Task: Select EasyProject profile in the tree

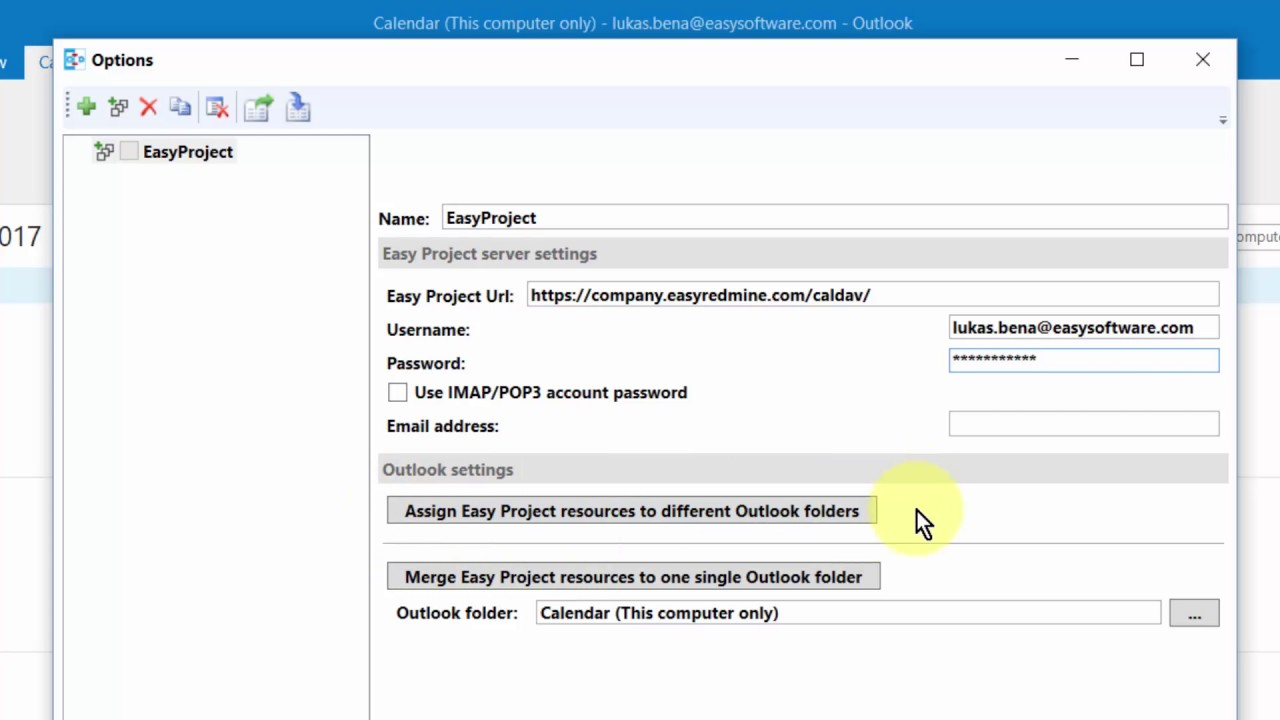Action: pyautogui.click(x=188, y=152)
